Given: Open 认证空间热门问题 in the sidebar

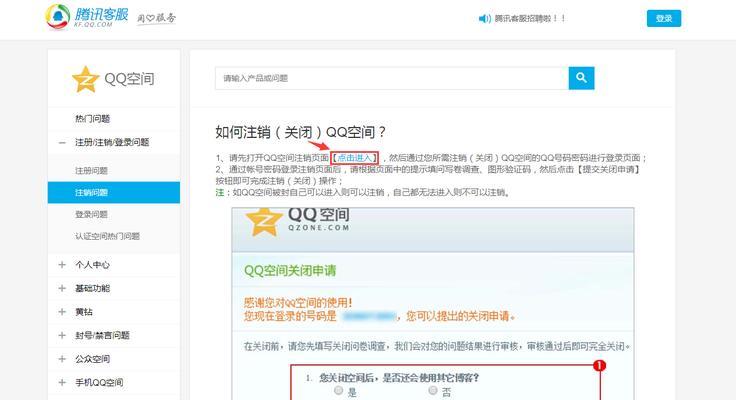Looking at the screenshot, I should tap(107, 236).
